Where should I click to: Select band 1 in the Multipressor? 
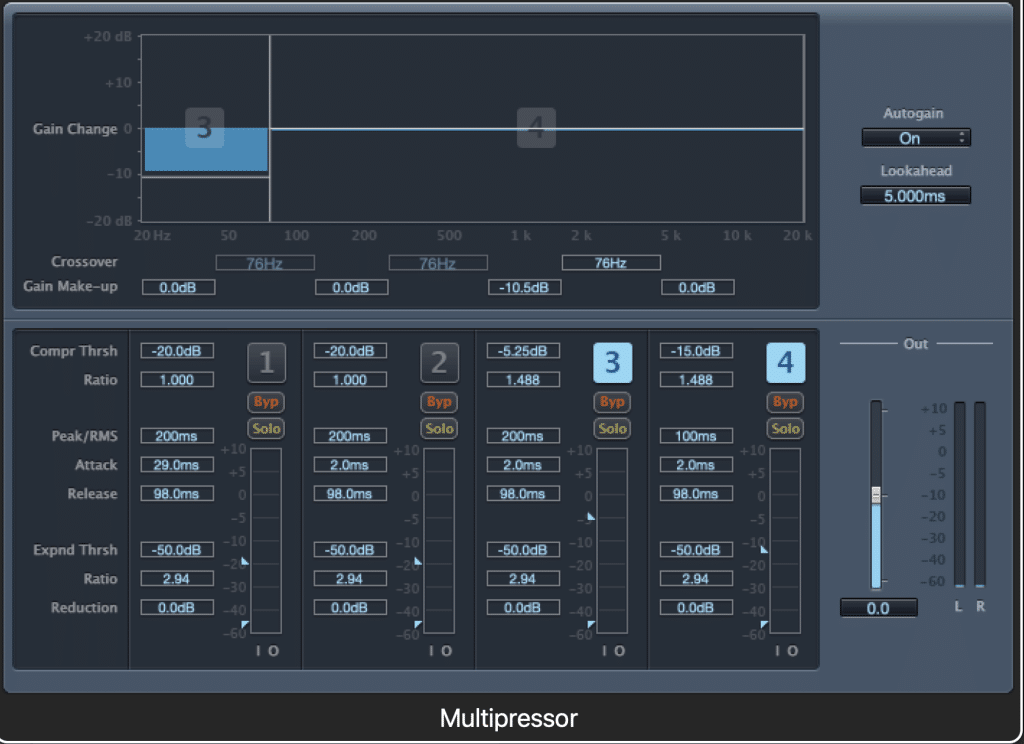pyautogui.click(x=265, y=362)
